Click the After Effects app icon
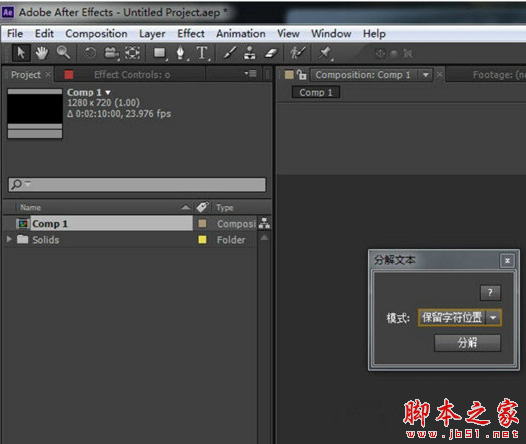Screen dimensions: 526x444 8,12
